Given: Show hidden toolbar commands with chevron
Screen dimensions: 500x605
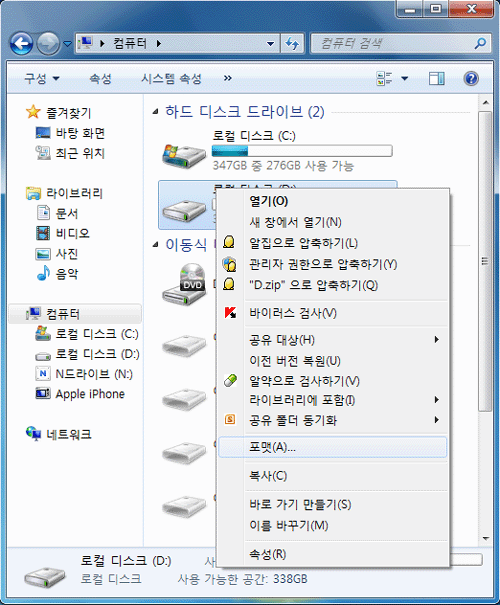Looking at the screenshot, I should pyautogui.click(x=228, y=79).
